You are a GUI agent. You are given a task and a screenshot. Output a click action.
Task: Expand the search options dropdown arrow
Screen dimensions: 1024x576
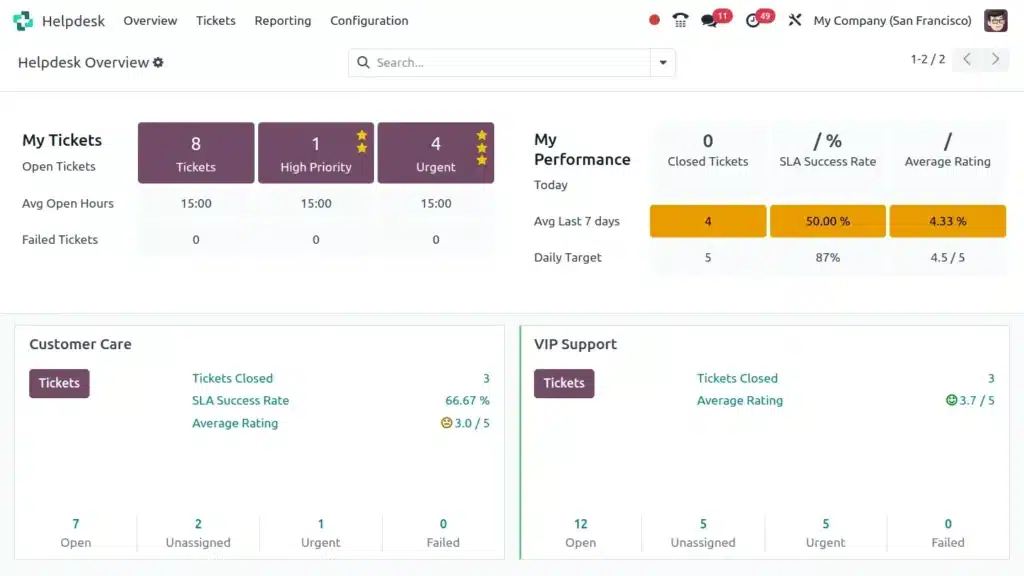click(x=662, y=62)
